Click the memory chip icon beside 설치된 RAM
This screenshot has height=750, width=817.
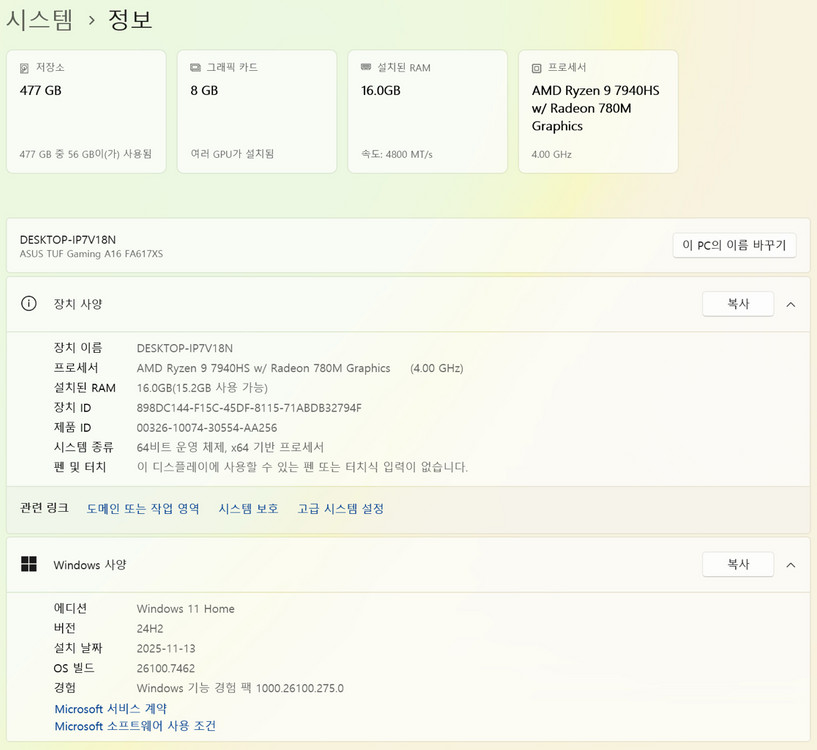pos(366,68)
